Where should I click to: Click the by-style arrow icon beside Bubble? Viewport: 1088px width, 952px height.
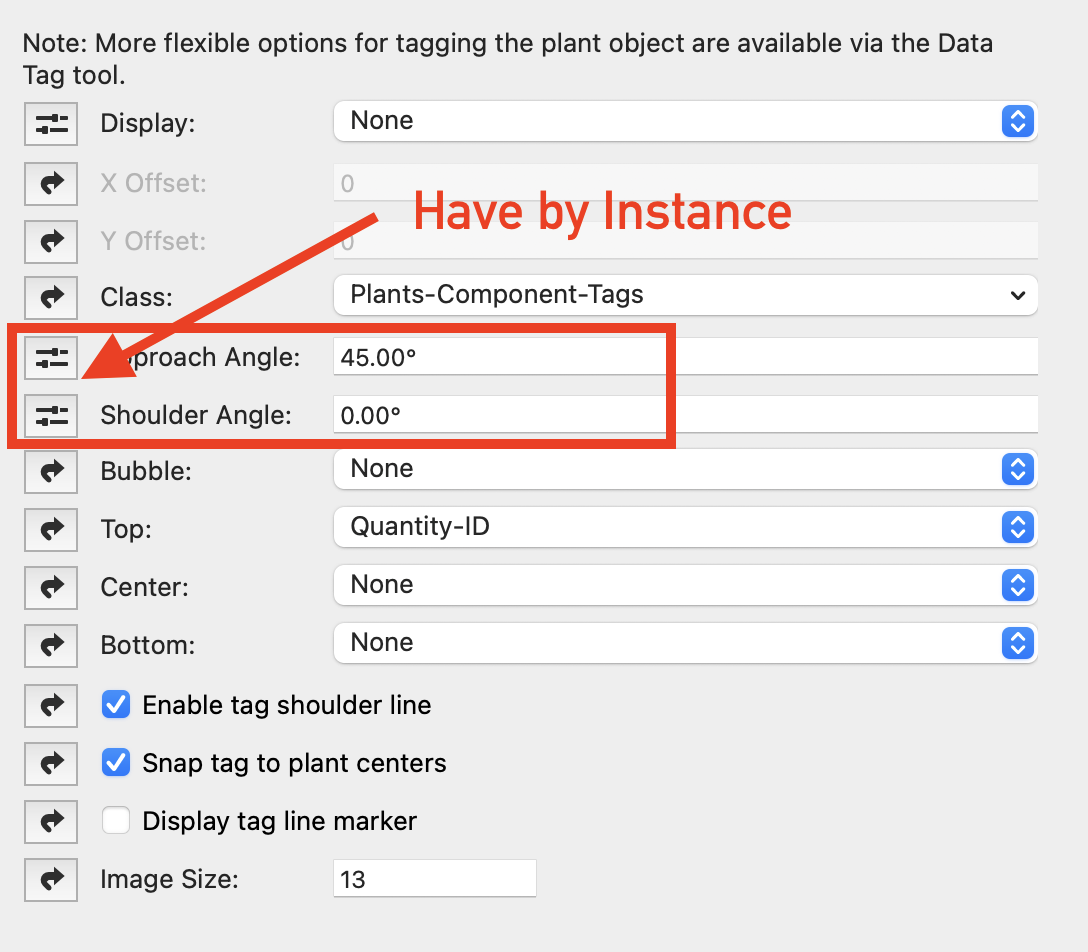point(51,469)
